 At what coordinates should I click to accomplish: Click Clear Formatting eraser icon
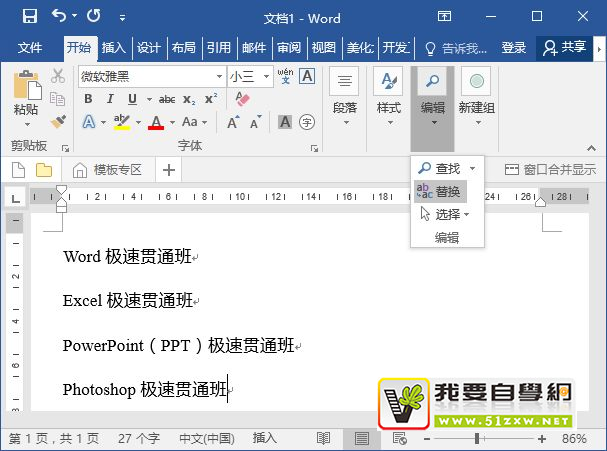coord(243,99)
